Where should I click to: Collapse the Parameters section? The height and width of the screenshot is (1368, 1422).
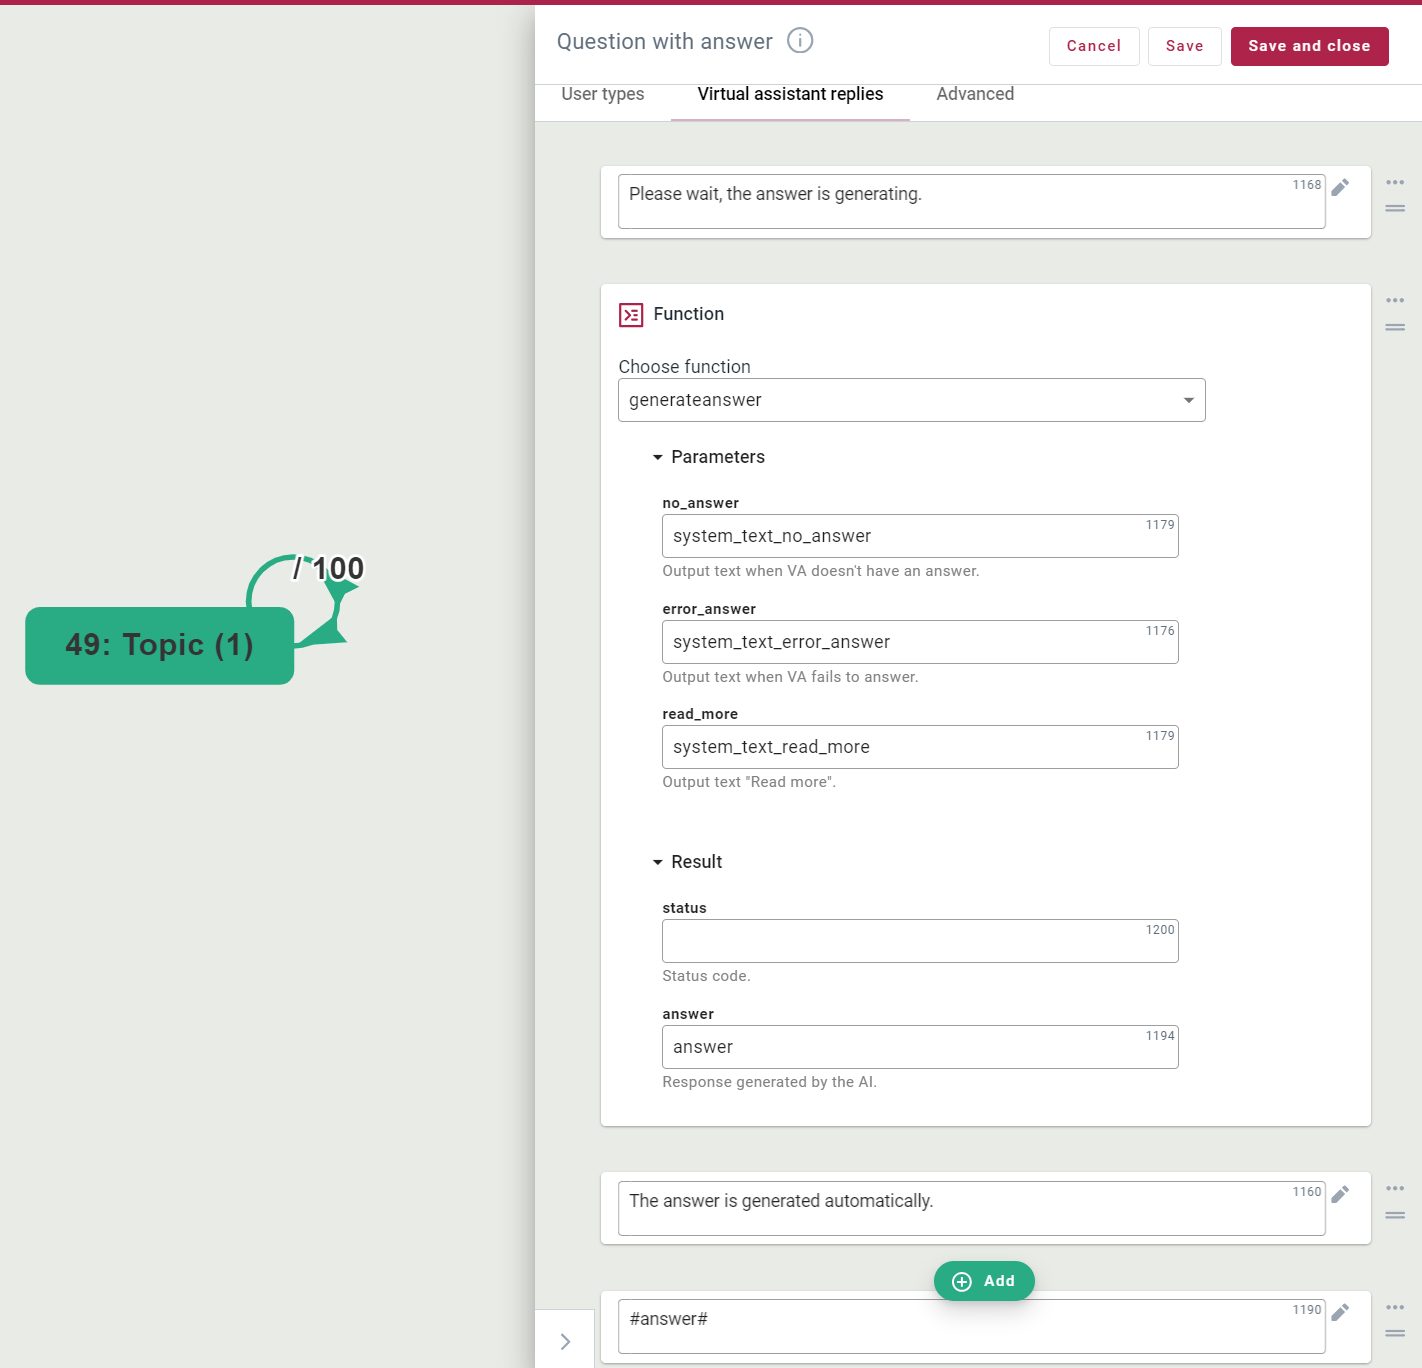click(x=658, y=457)
